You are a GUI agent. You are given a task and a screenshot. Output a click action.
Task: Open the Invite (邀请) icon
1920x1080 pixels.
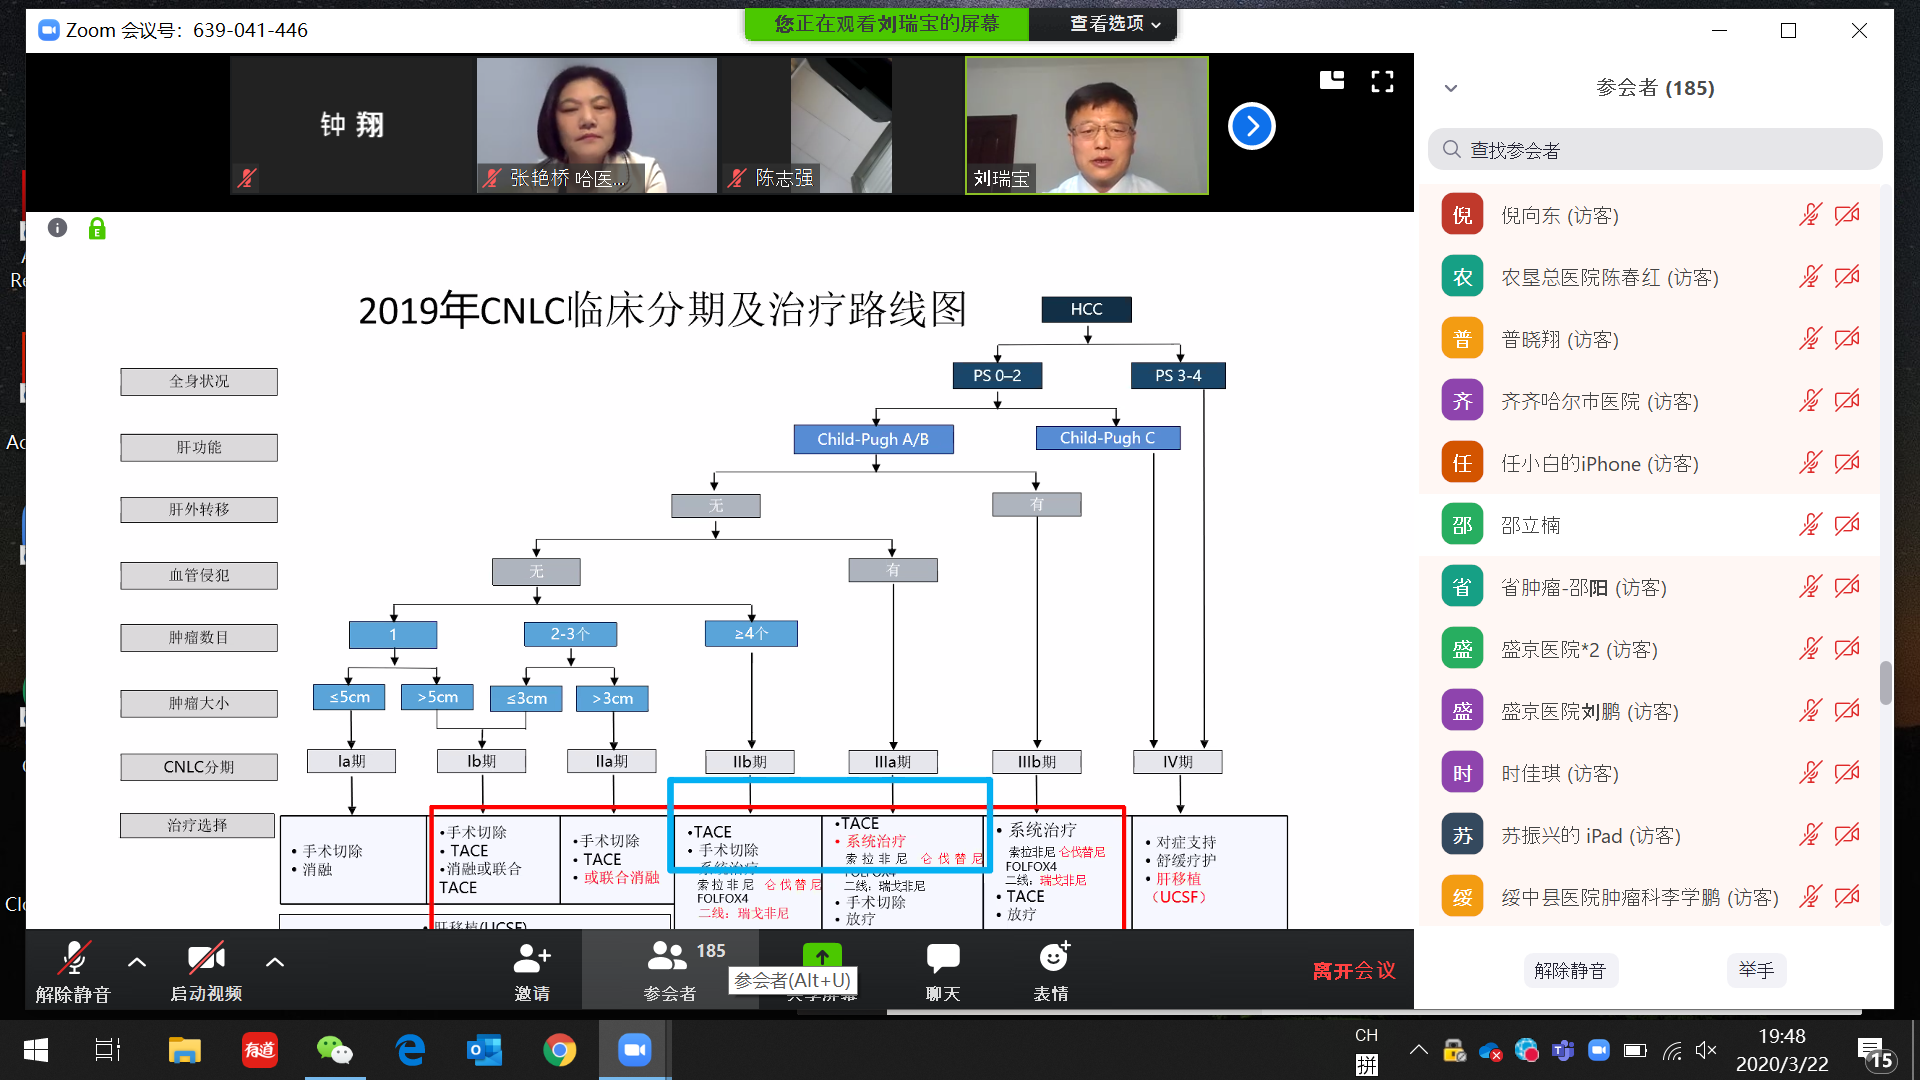click(x=531, y=958)
